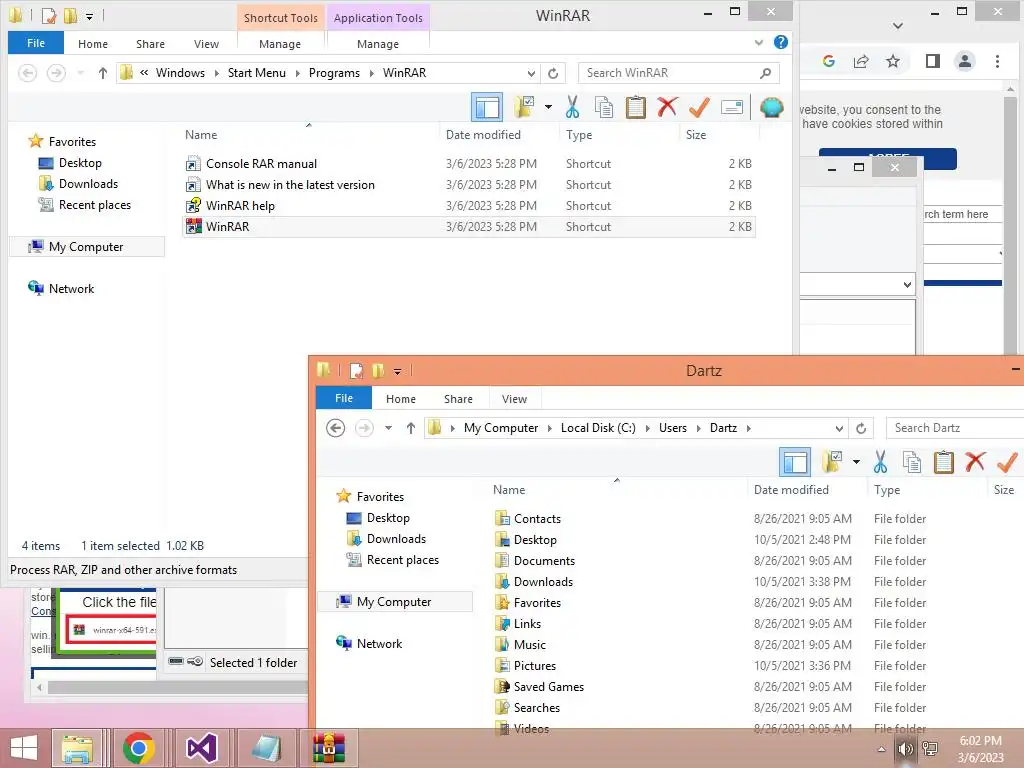The image size is (1024, 768).
Task: Click Programs breadcrumb in WinRAR address bar
Action: [x=334, y=73]
